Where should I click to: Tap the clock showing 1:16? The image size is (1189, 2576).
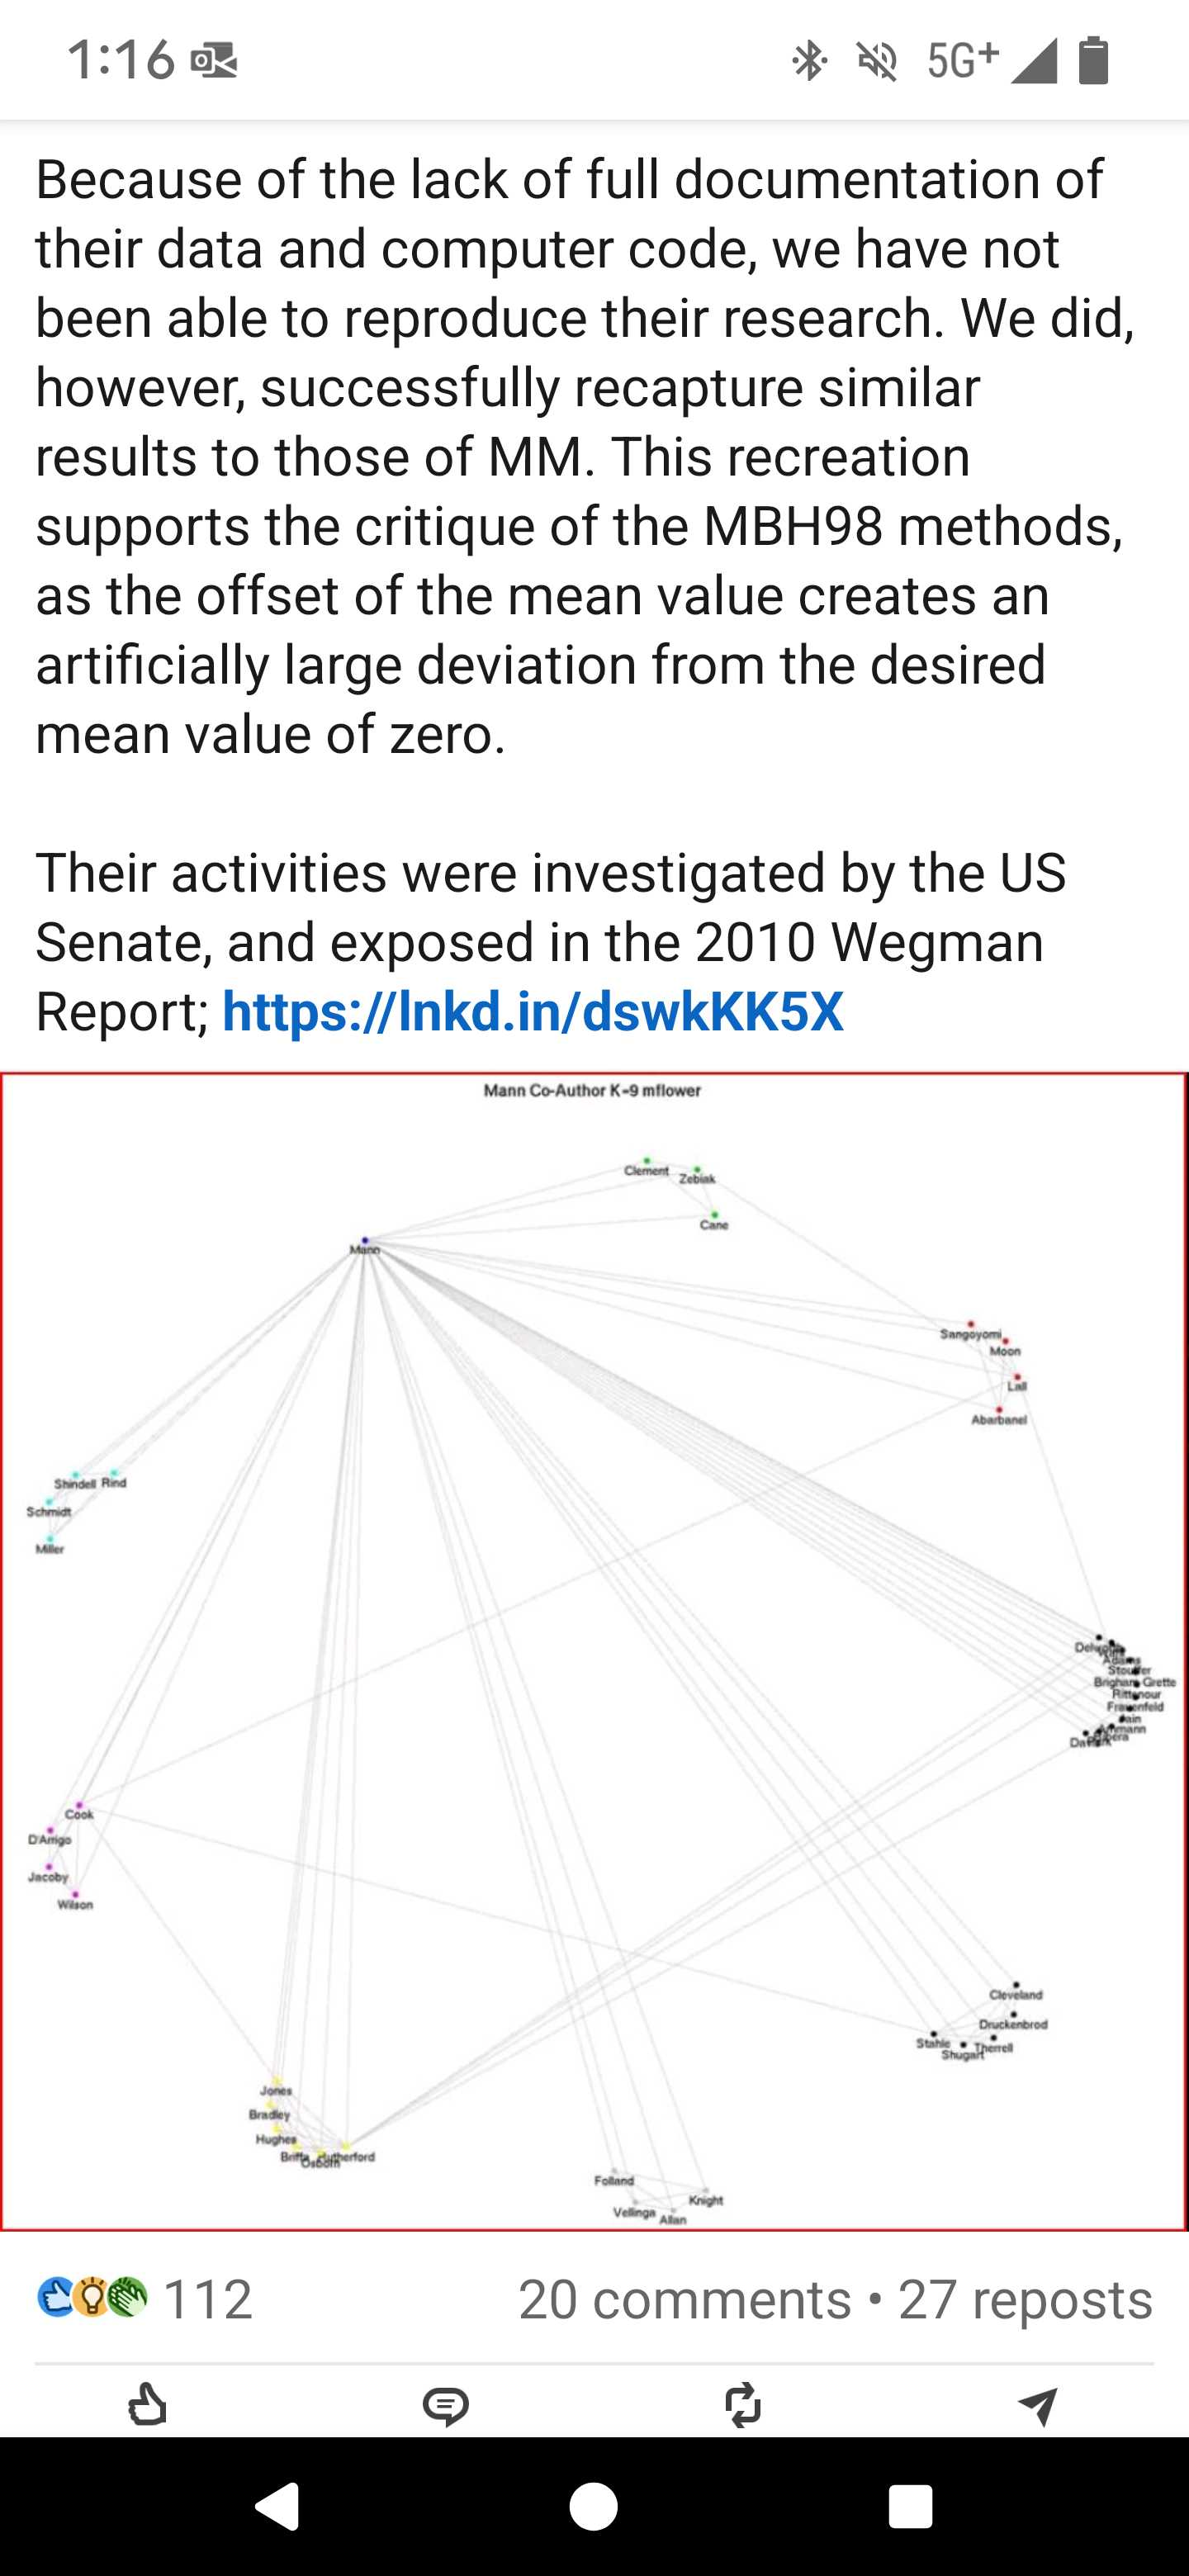(x=121, y=60)
